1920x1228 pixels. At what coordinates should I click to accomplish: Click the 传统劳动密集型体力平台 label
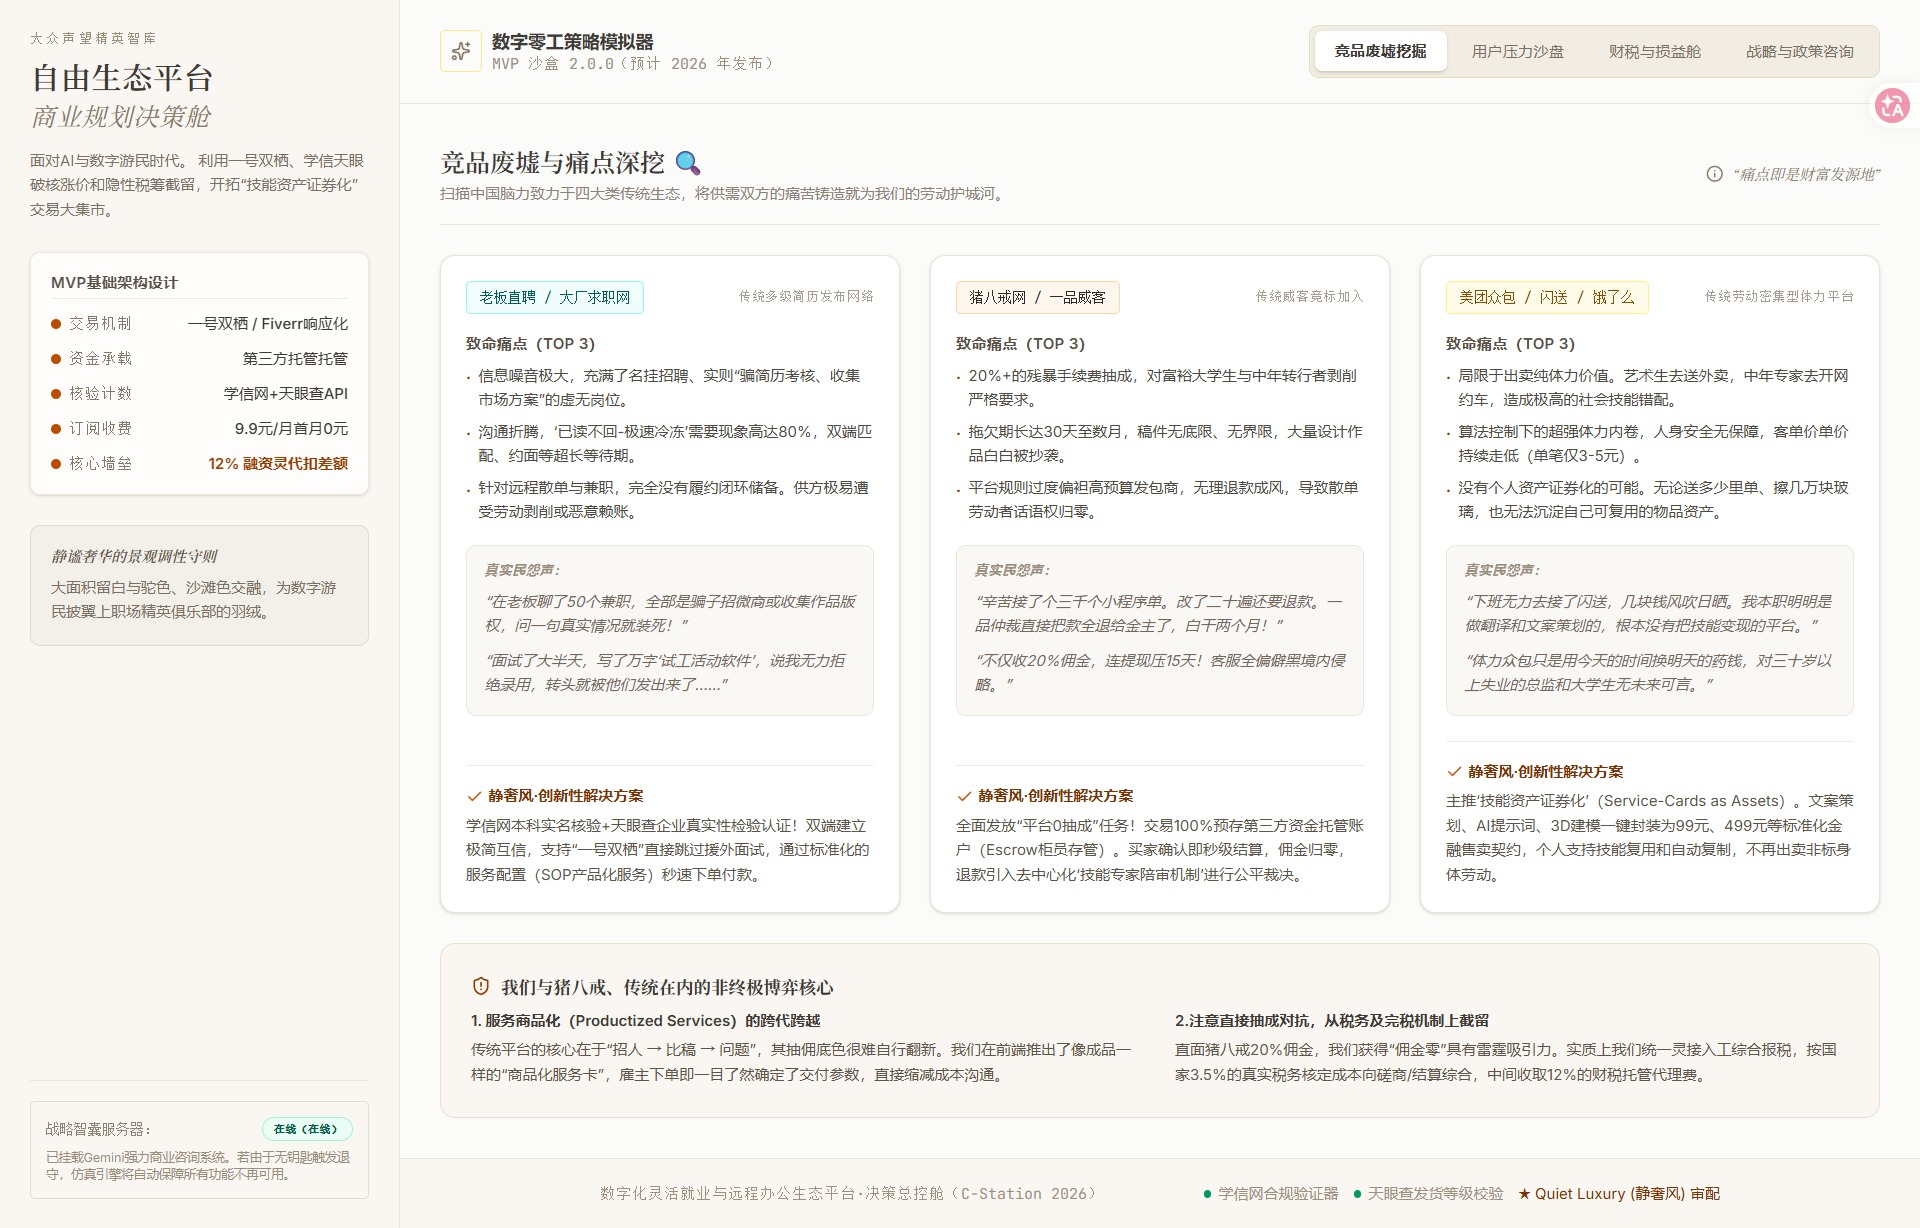(1779, 296)
